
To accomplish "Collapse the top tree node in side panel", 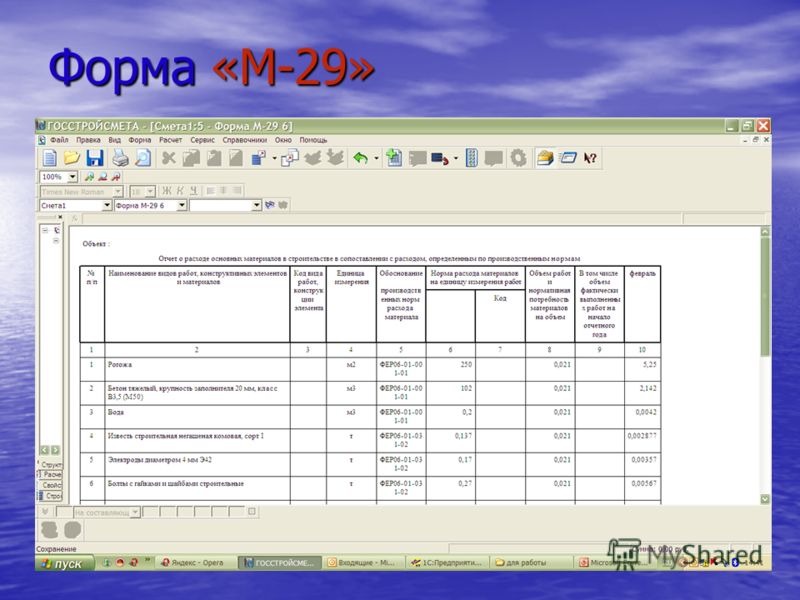I will [45, 230].
